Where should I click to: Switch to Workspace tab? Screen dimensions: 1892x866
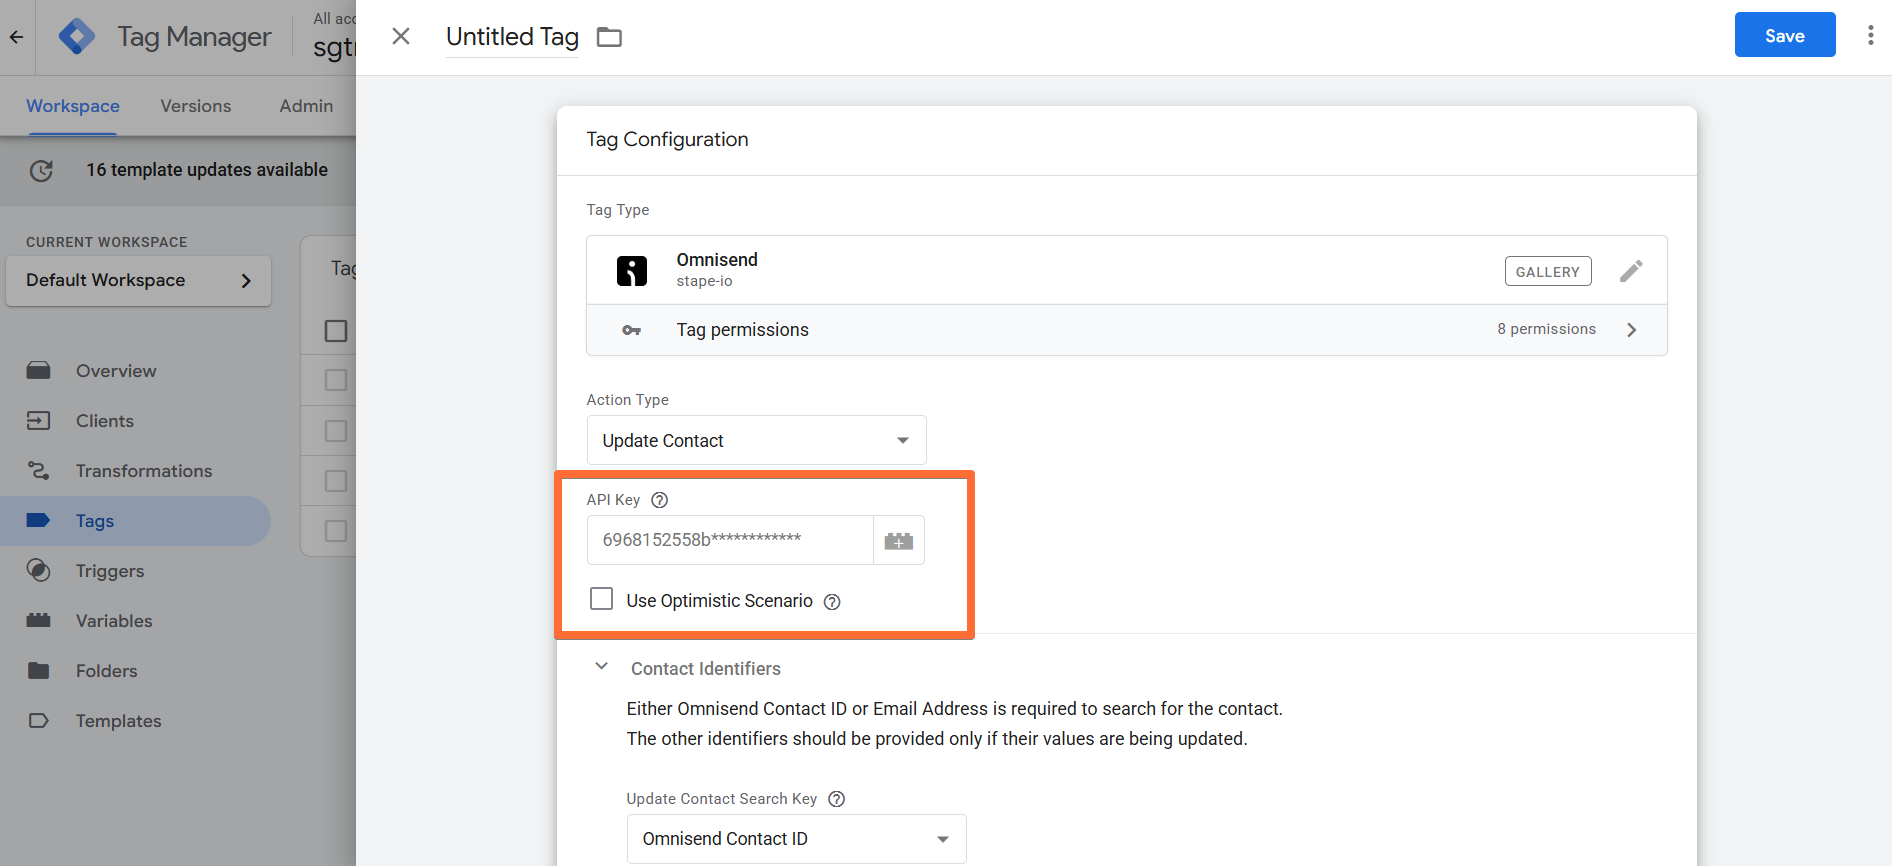[x=73, y=106]
